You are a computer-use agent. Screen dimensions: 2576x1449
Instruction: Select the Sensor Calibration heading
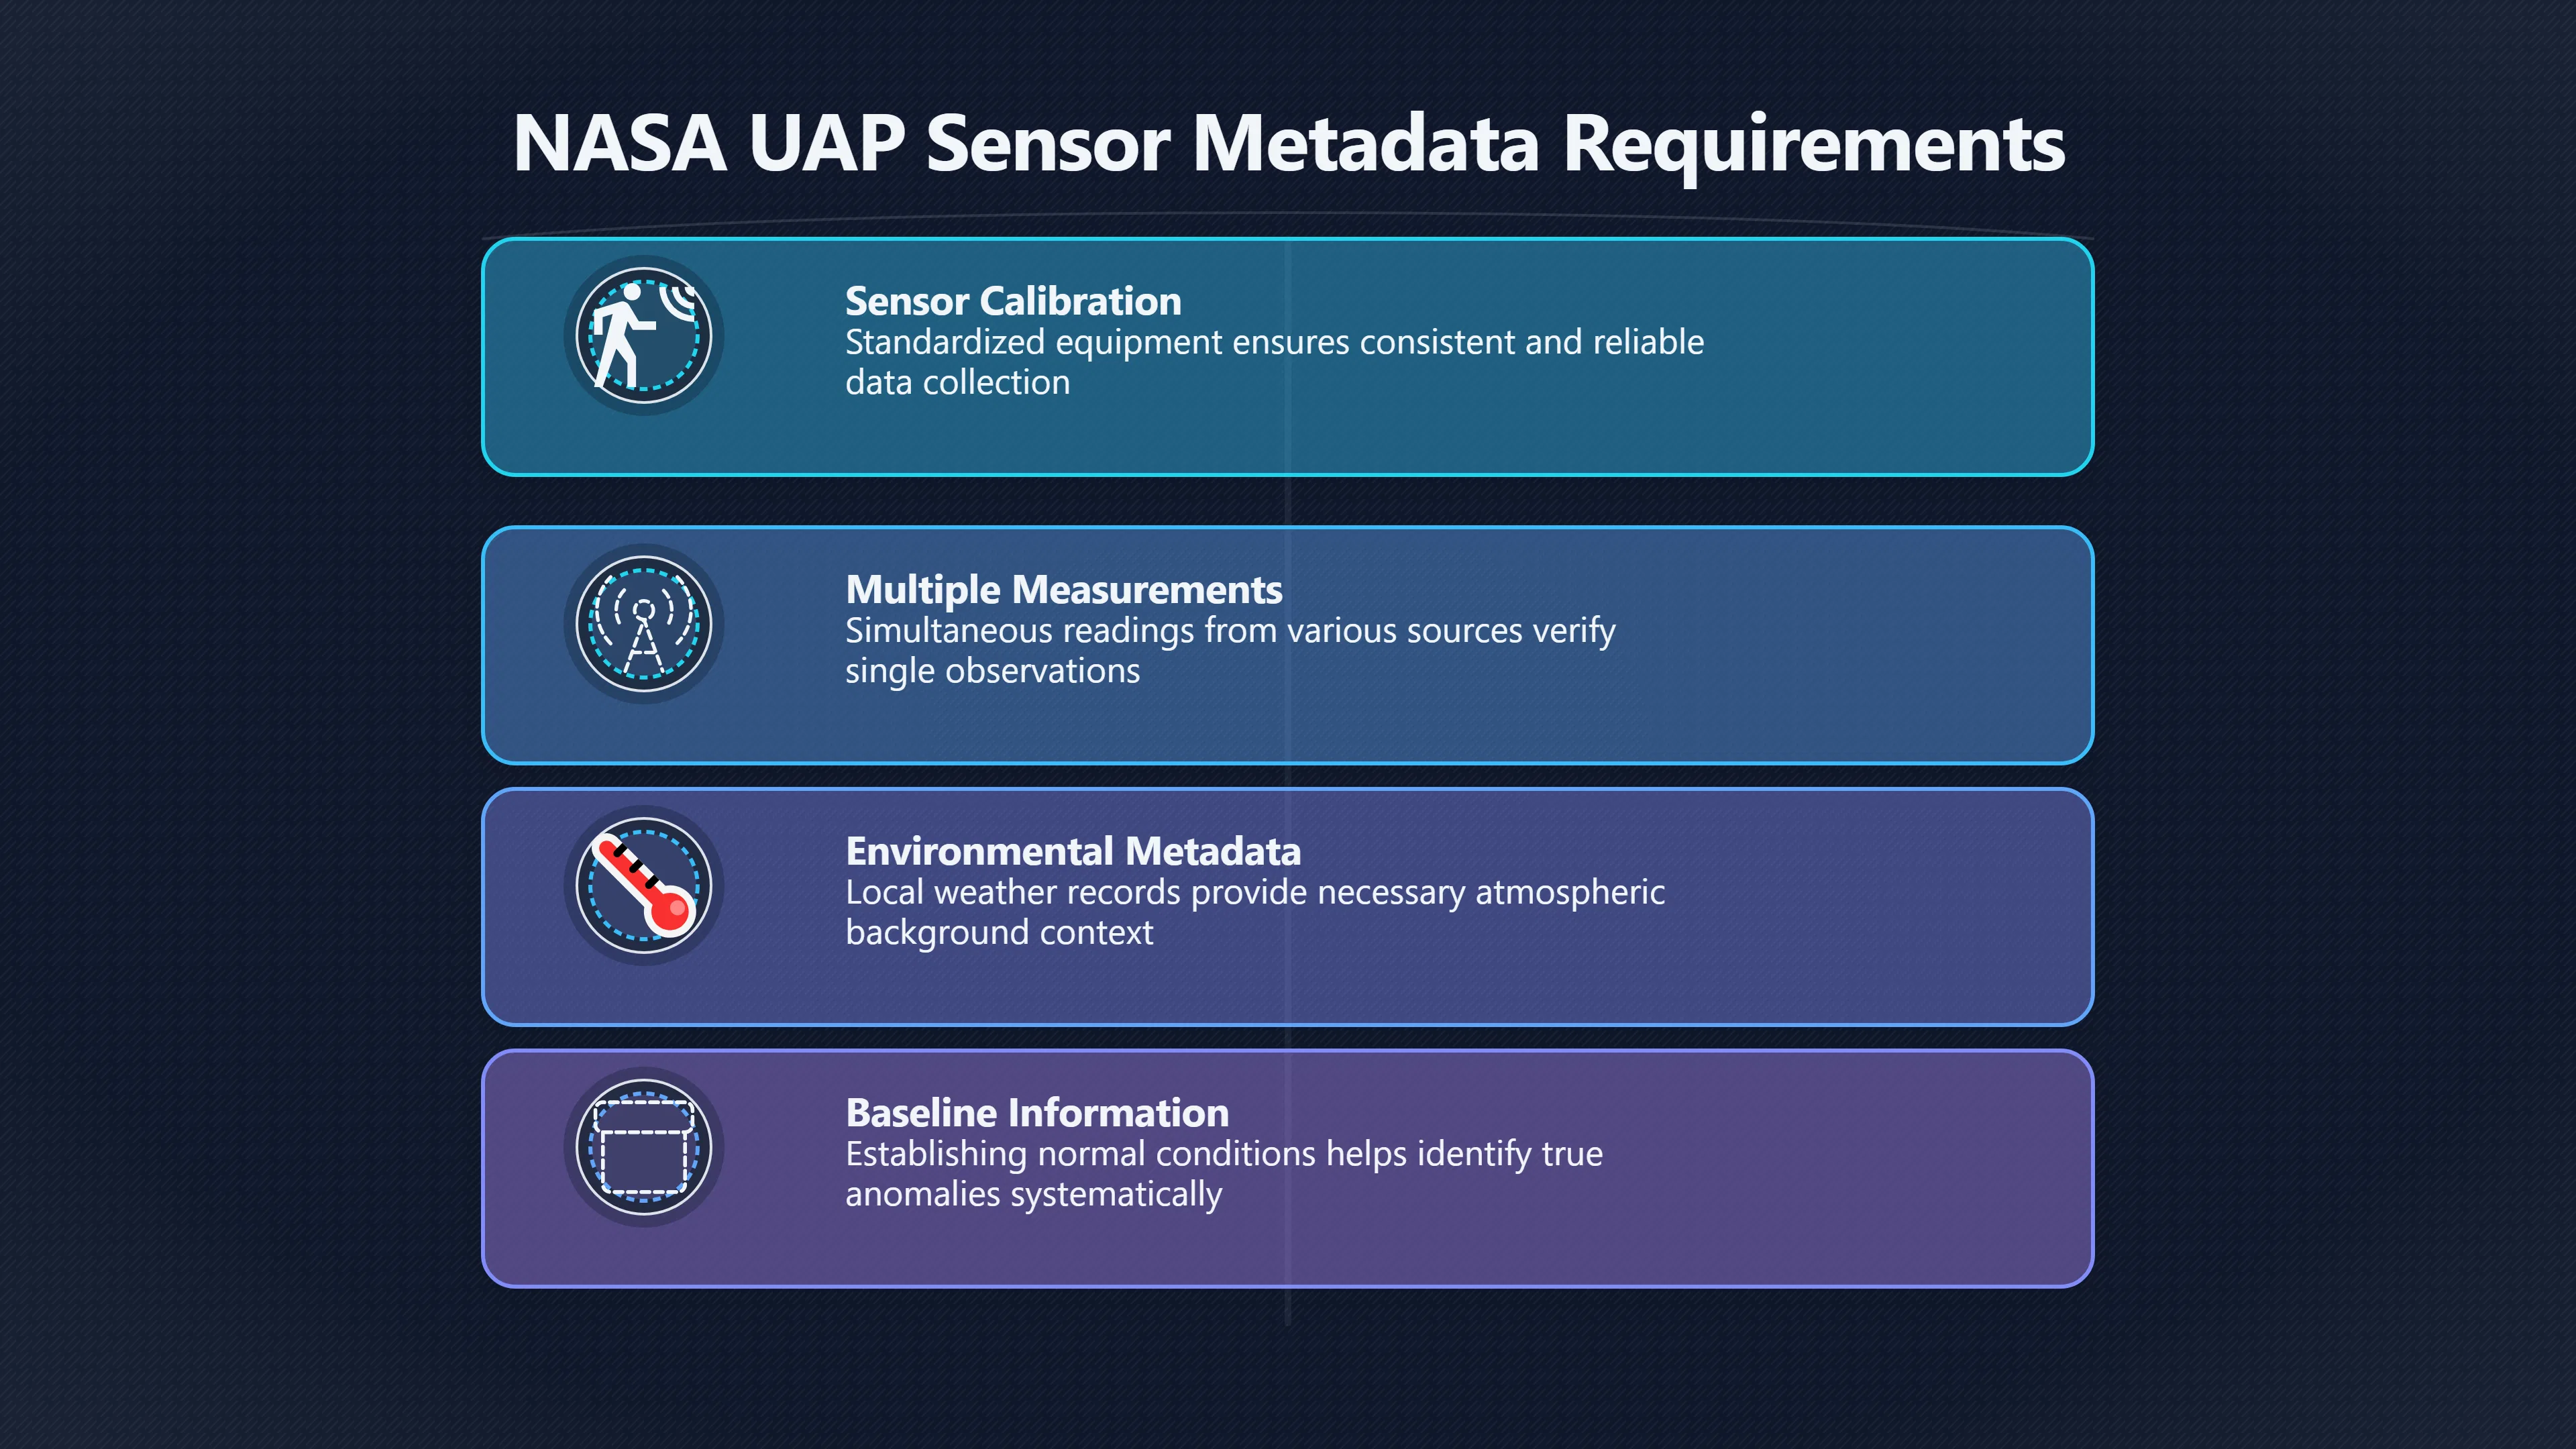(1013, 301)
